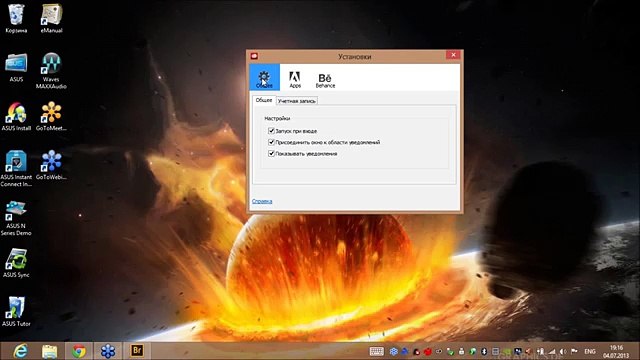Toggle Присоединить окно к области уведомлений checkbox
Viewport: 640px width, 360px height.
[271, 142]
